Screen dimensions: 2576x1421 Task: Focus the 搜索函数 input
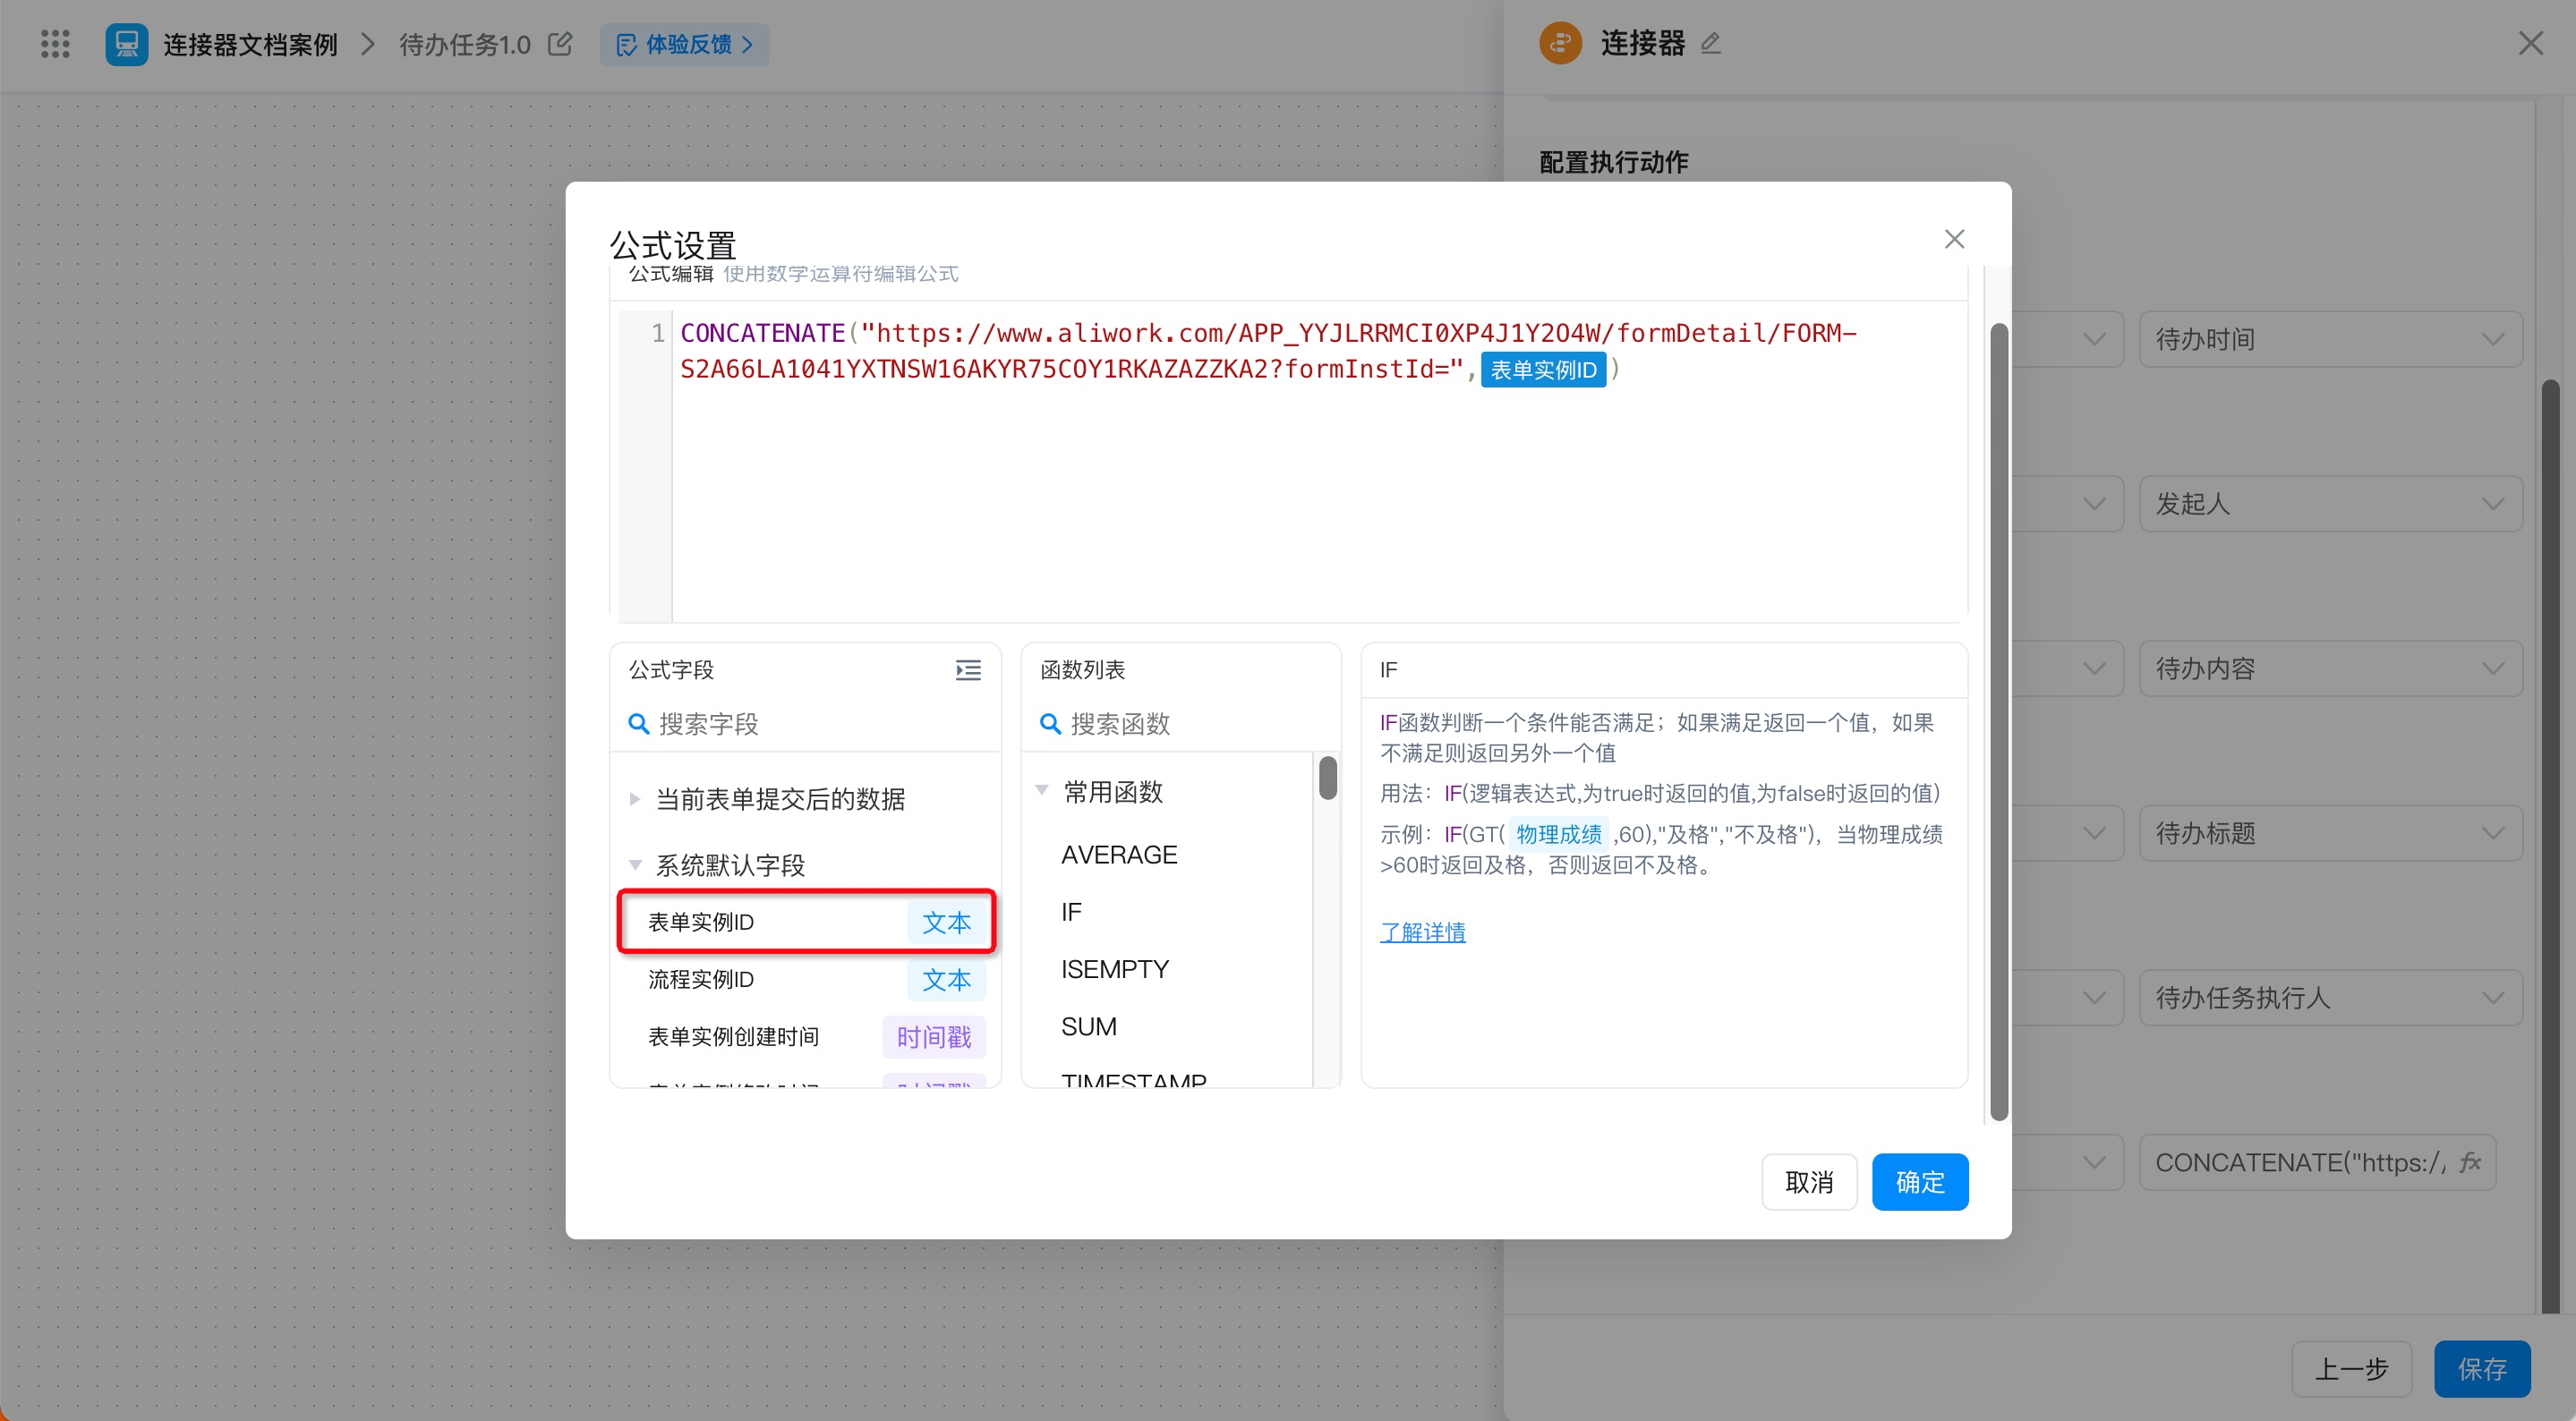[1180, 723]
